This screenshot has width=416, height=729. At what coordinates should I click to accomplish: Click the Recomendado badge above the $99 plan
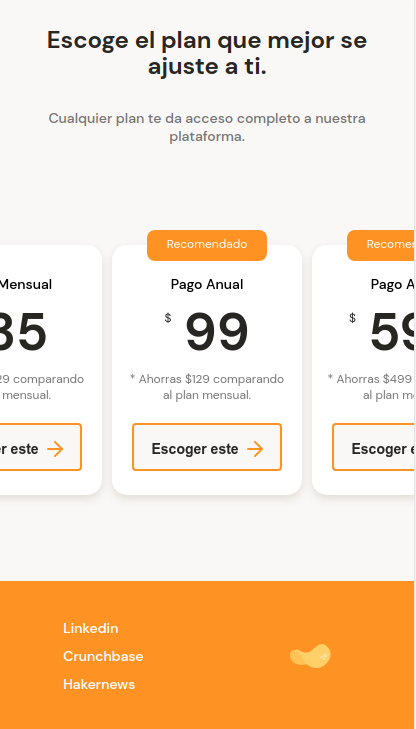[x=207, y=245]
